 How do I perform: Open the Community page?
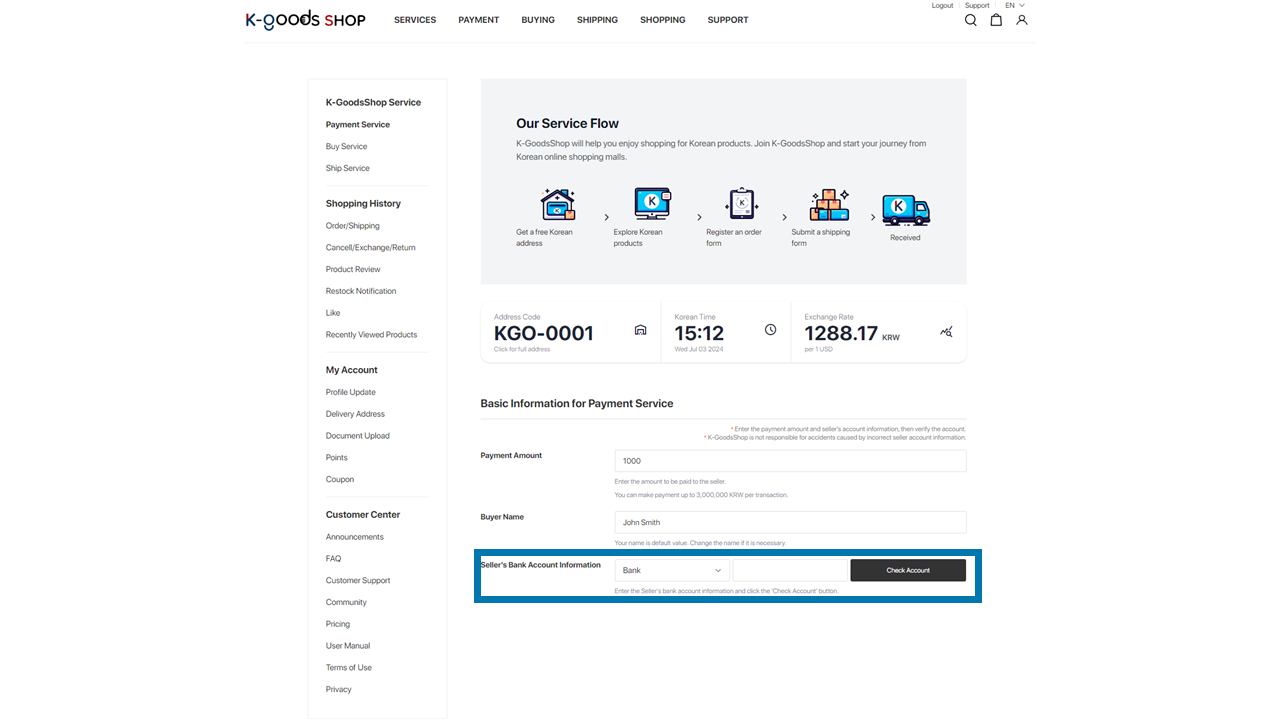click(x=346, y=603)
